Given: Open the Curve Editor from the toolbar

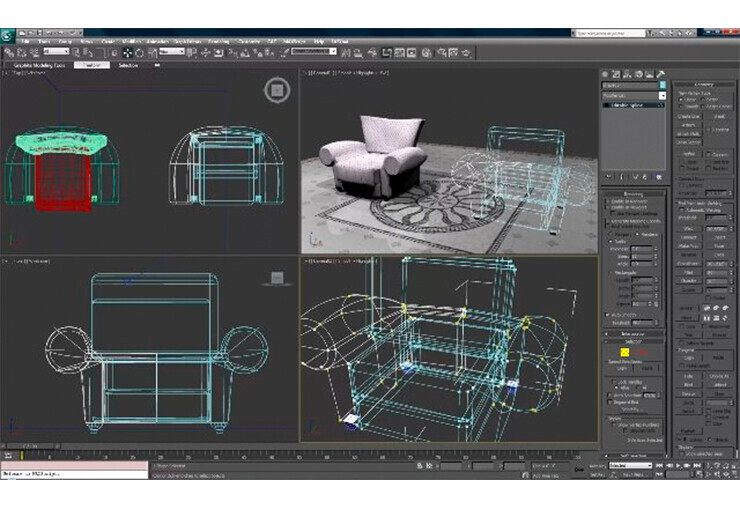Looking at the screenshot, I should pos(399,53).
